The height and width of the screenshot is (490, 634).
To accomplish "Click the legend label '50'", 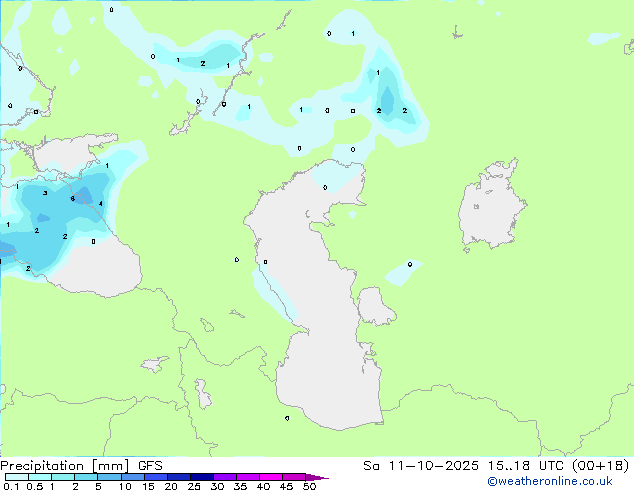I will (x=309, y=486).
